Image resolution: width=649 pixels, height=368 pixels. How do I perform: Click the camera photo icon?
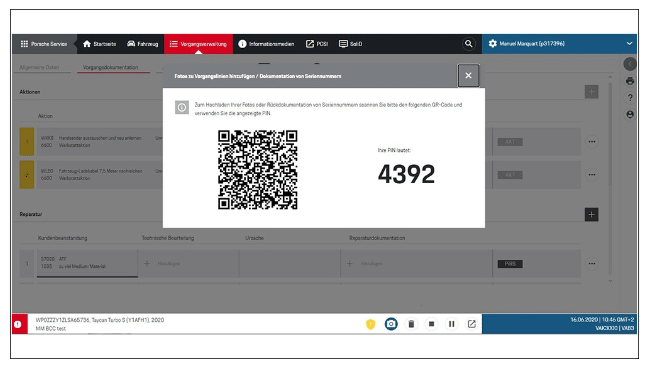click(x=391, y=324)
